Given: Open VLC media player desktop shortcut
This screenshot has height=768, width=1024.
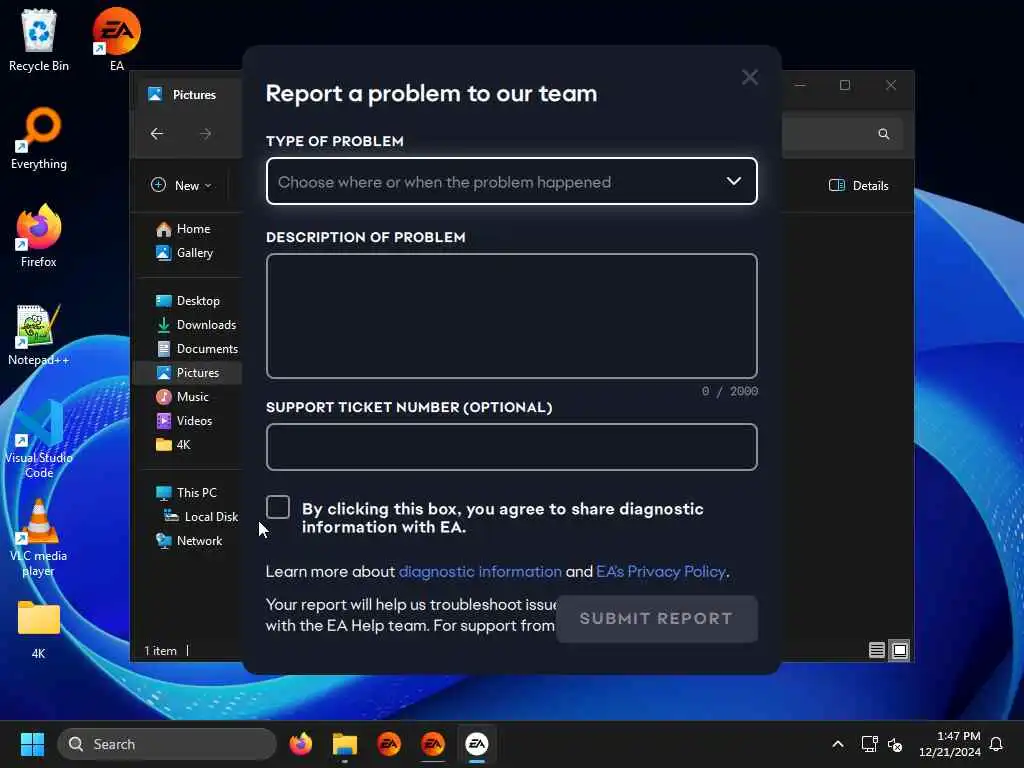Looking at the screenshot, I should (39, 538).
